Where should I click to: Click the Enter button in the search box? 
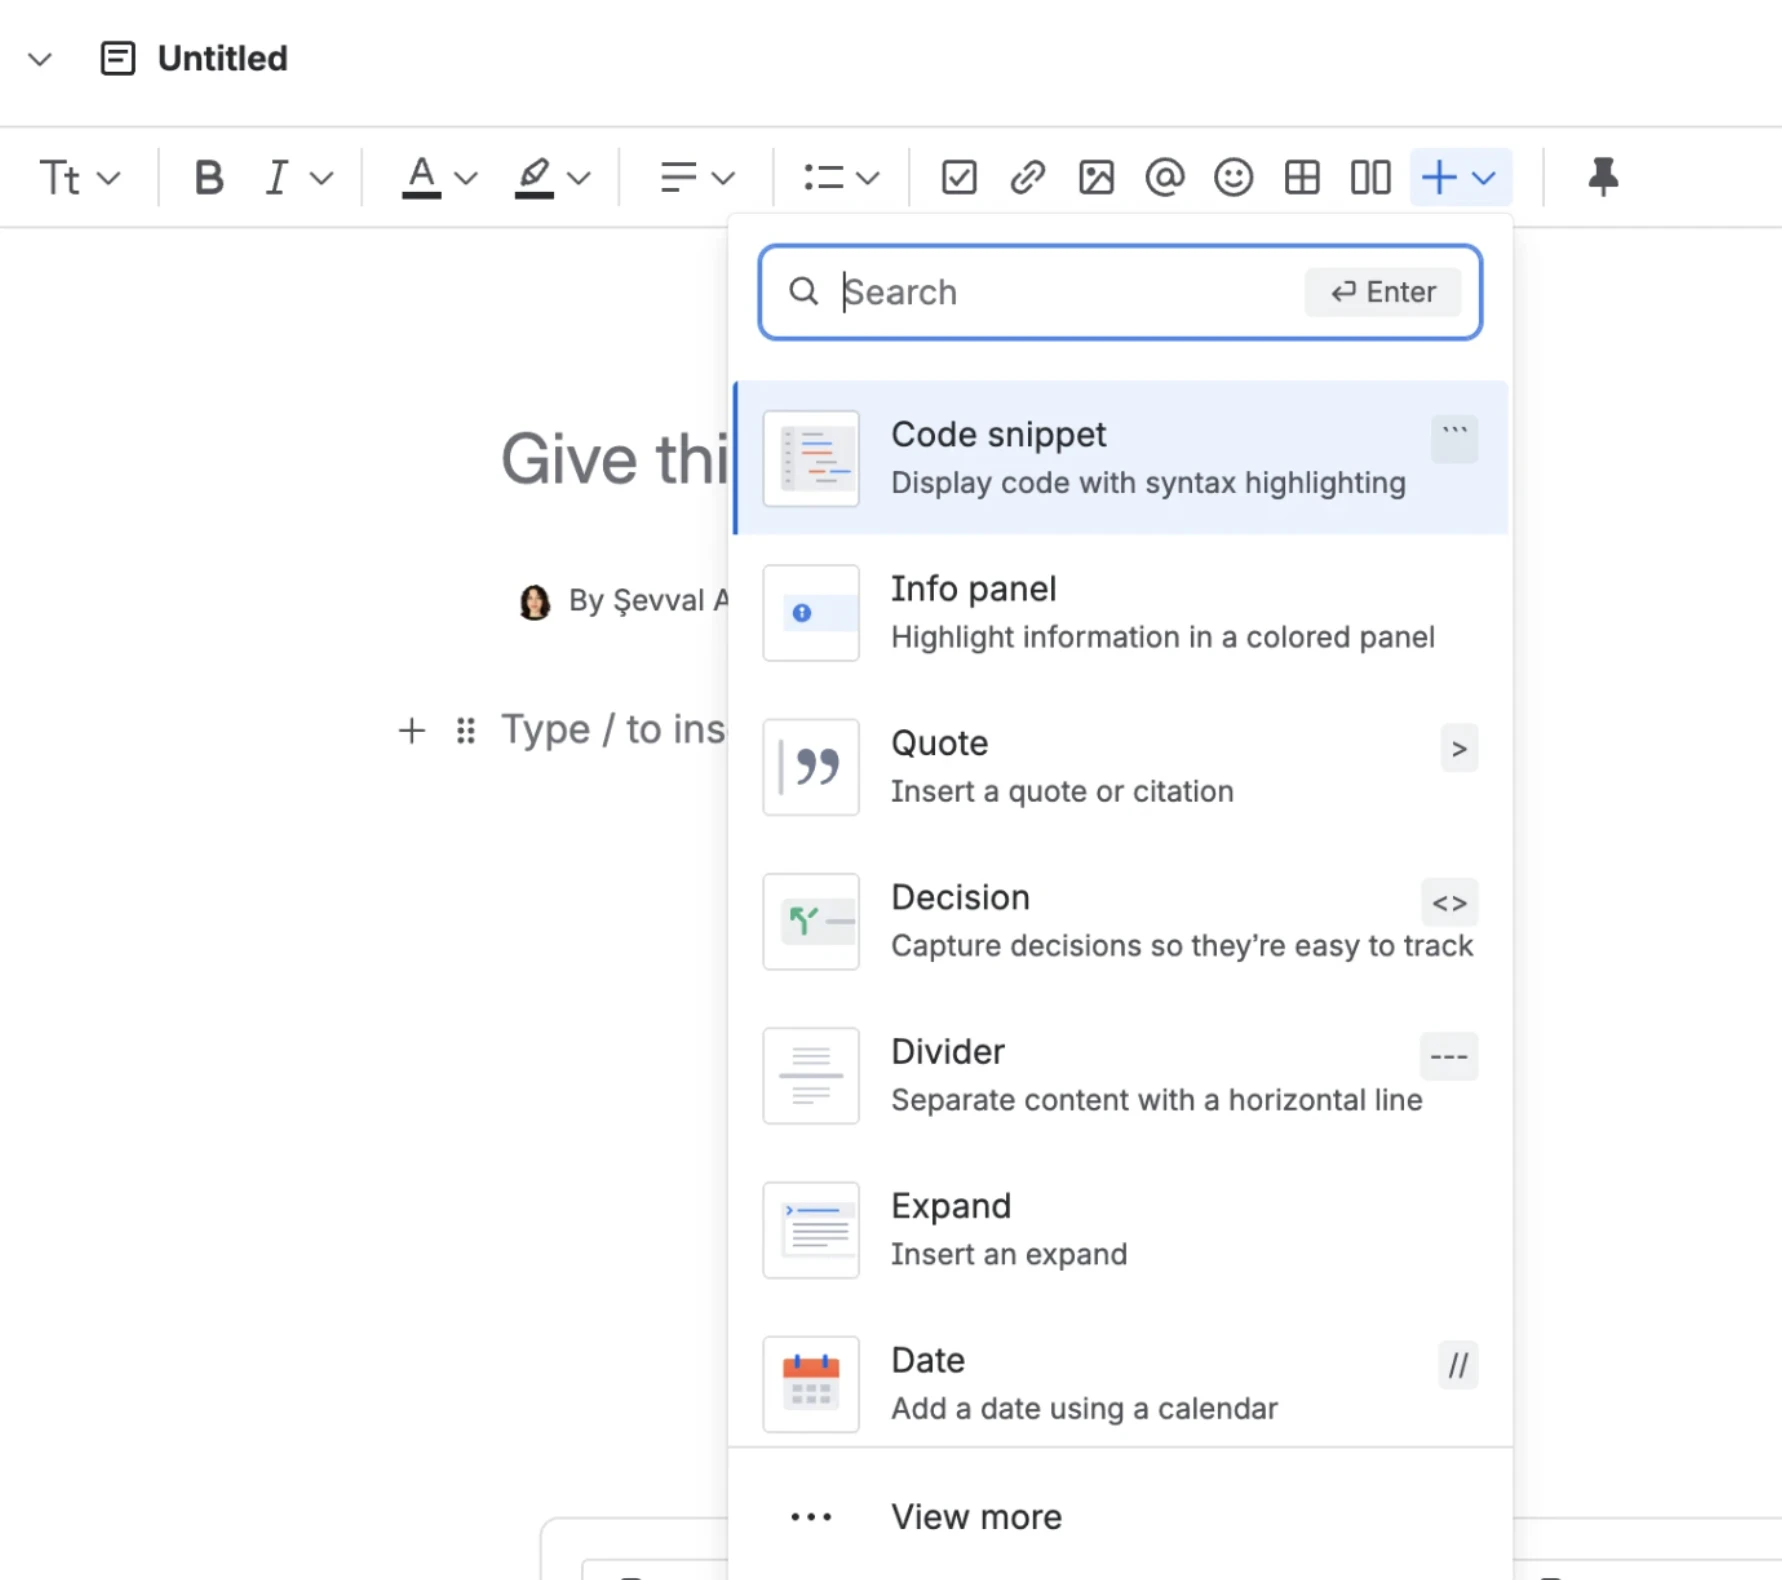point(1383,292)
